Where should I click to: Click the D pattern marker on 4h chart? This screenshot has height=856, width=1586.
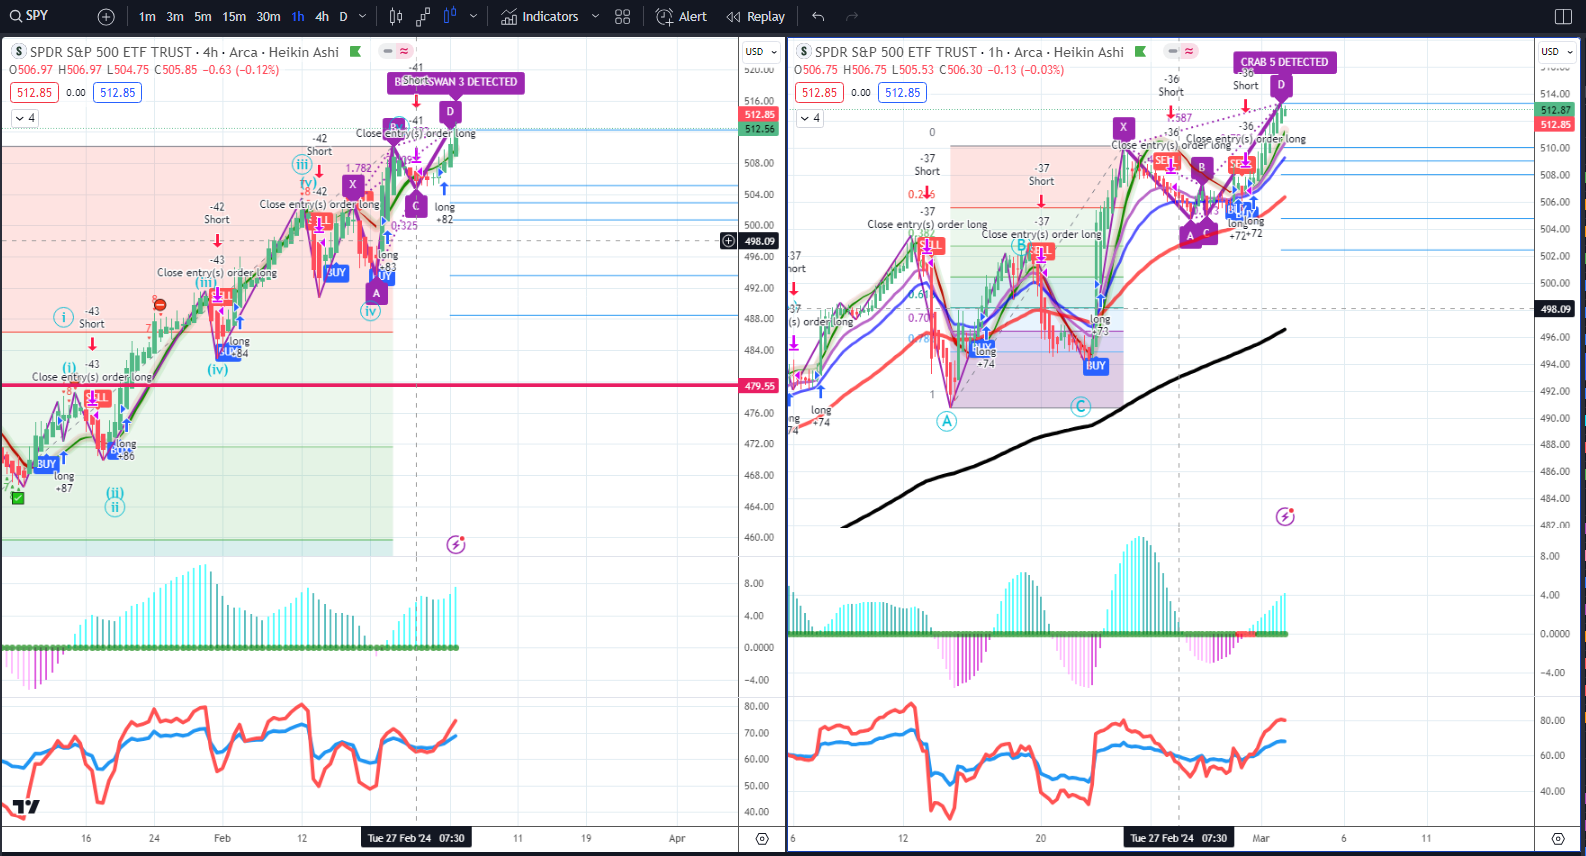(450, 112)
